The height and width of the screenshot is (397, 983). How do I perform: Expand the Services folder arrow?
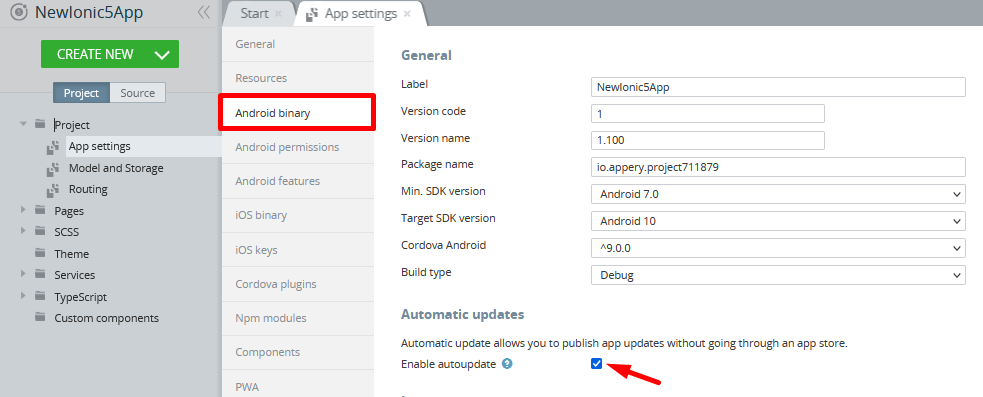[23, 274]
